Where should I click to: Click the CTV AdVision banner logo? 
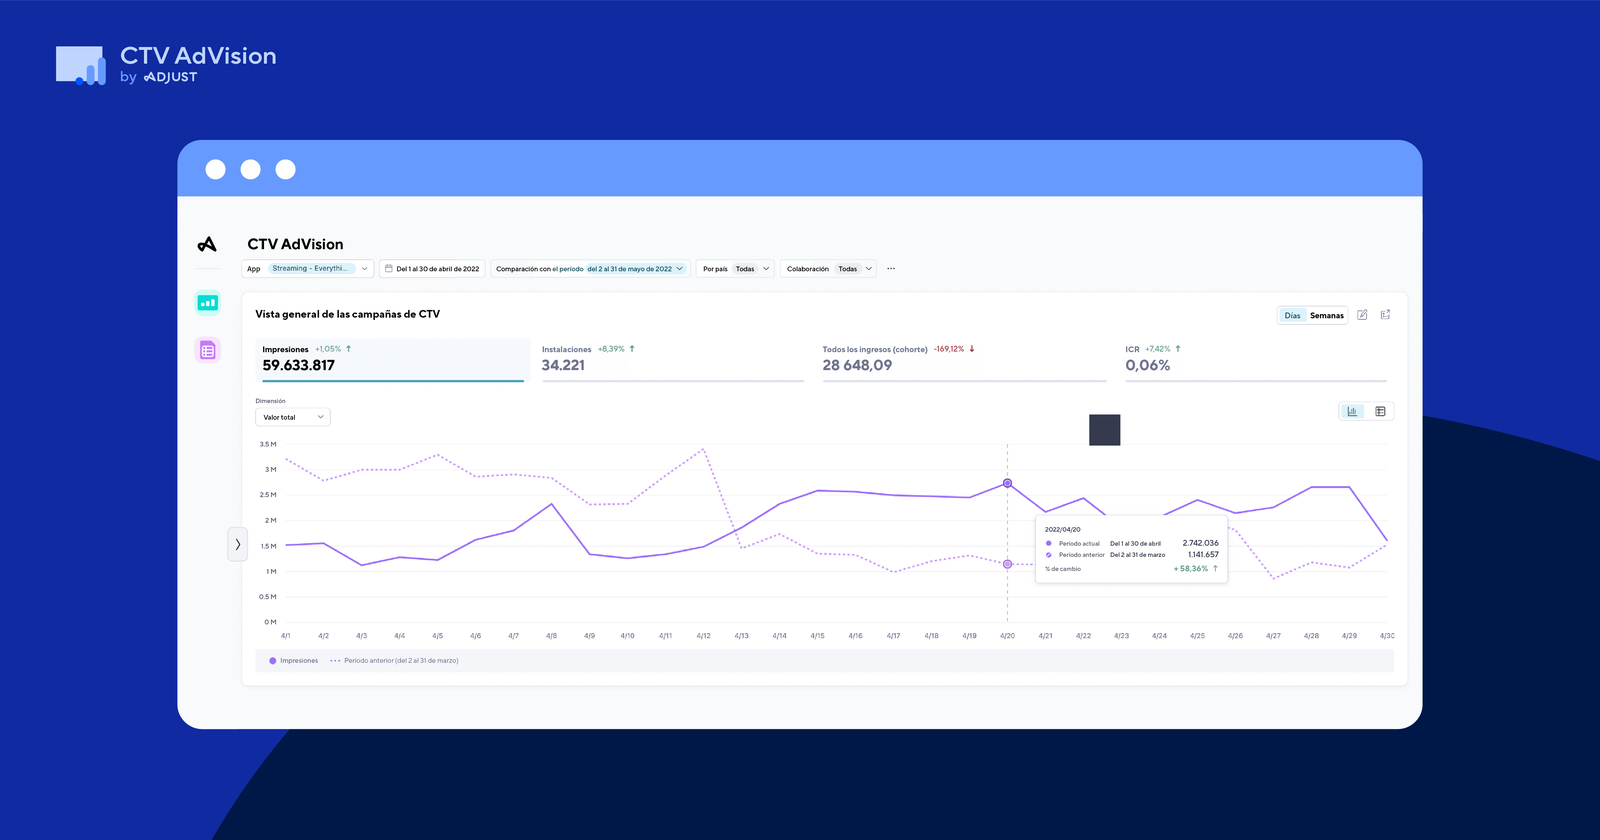coord(166,65)
